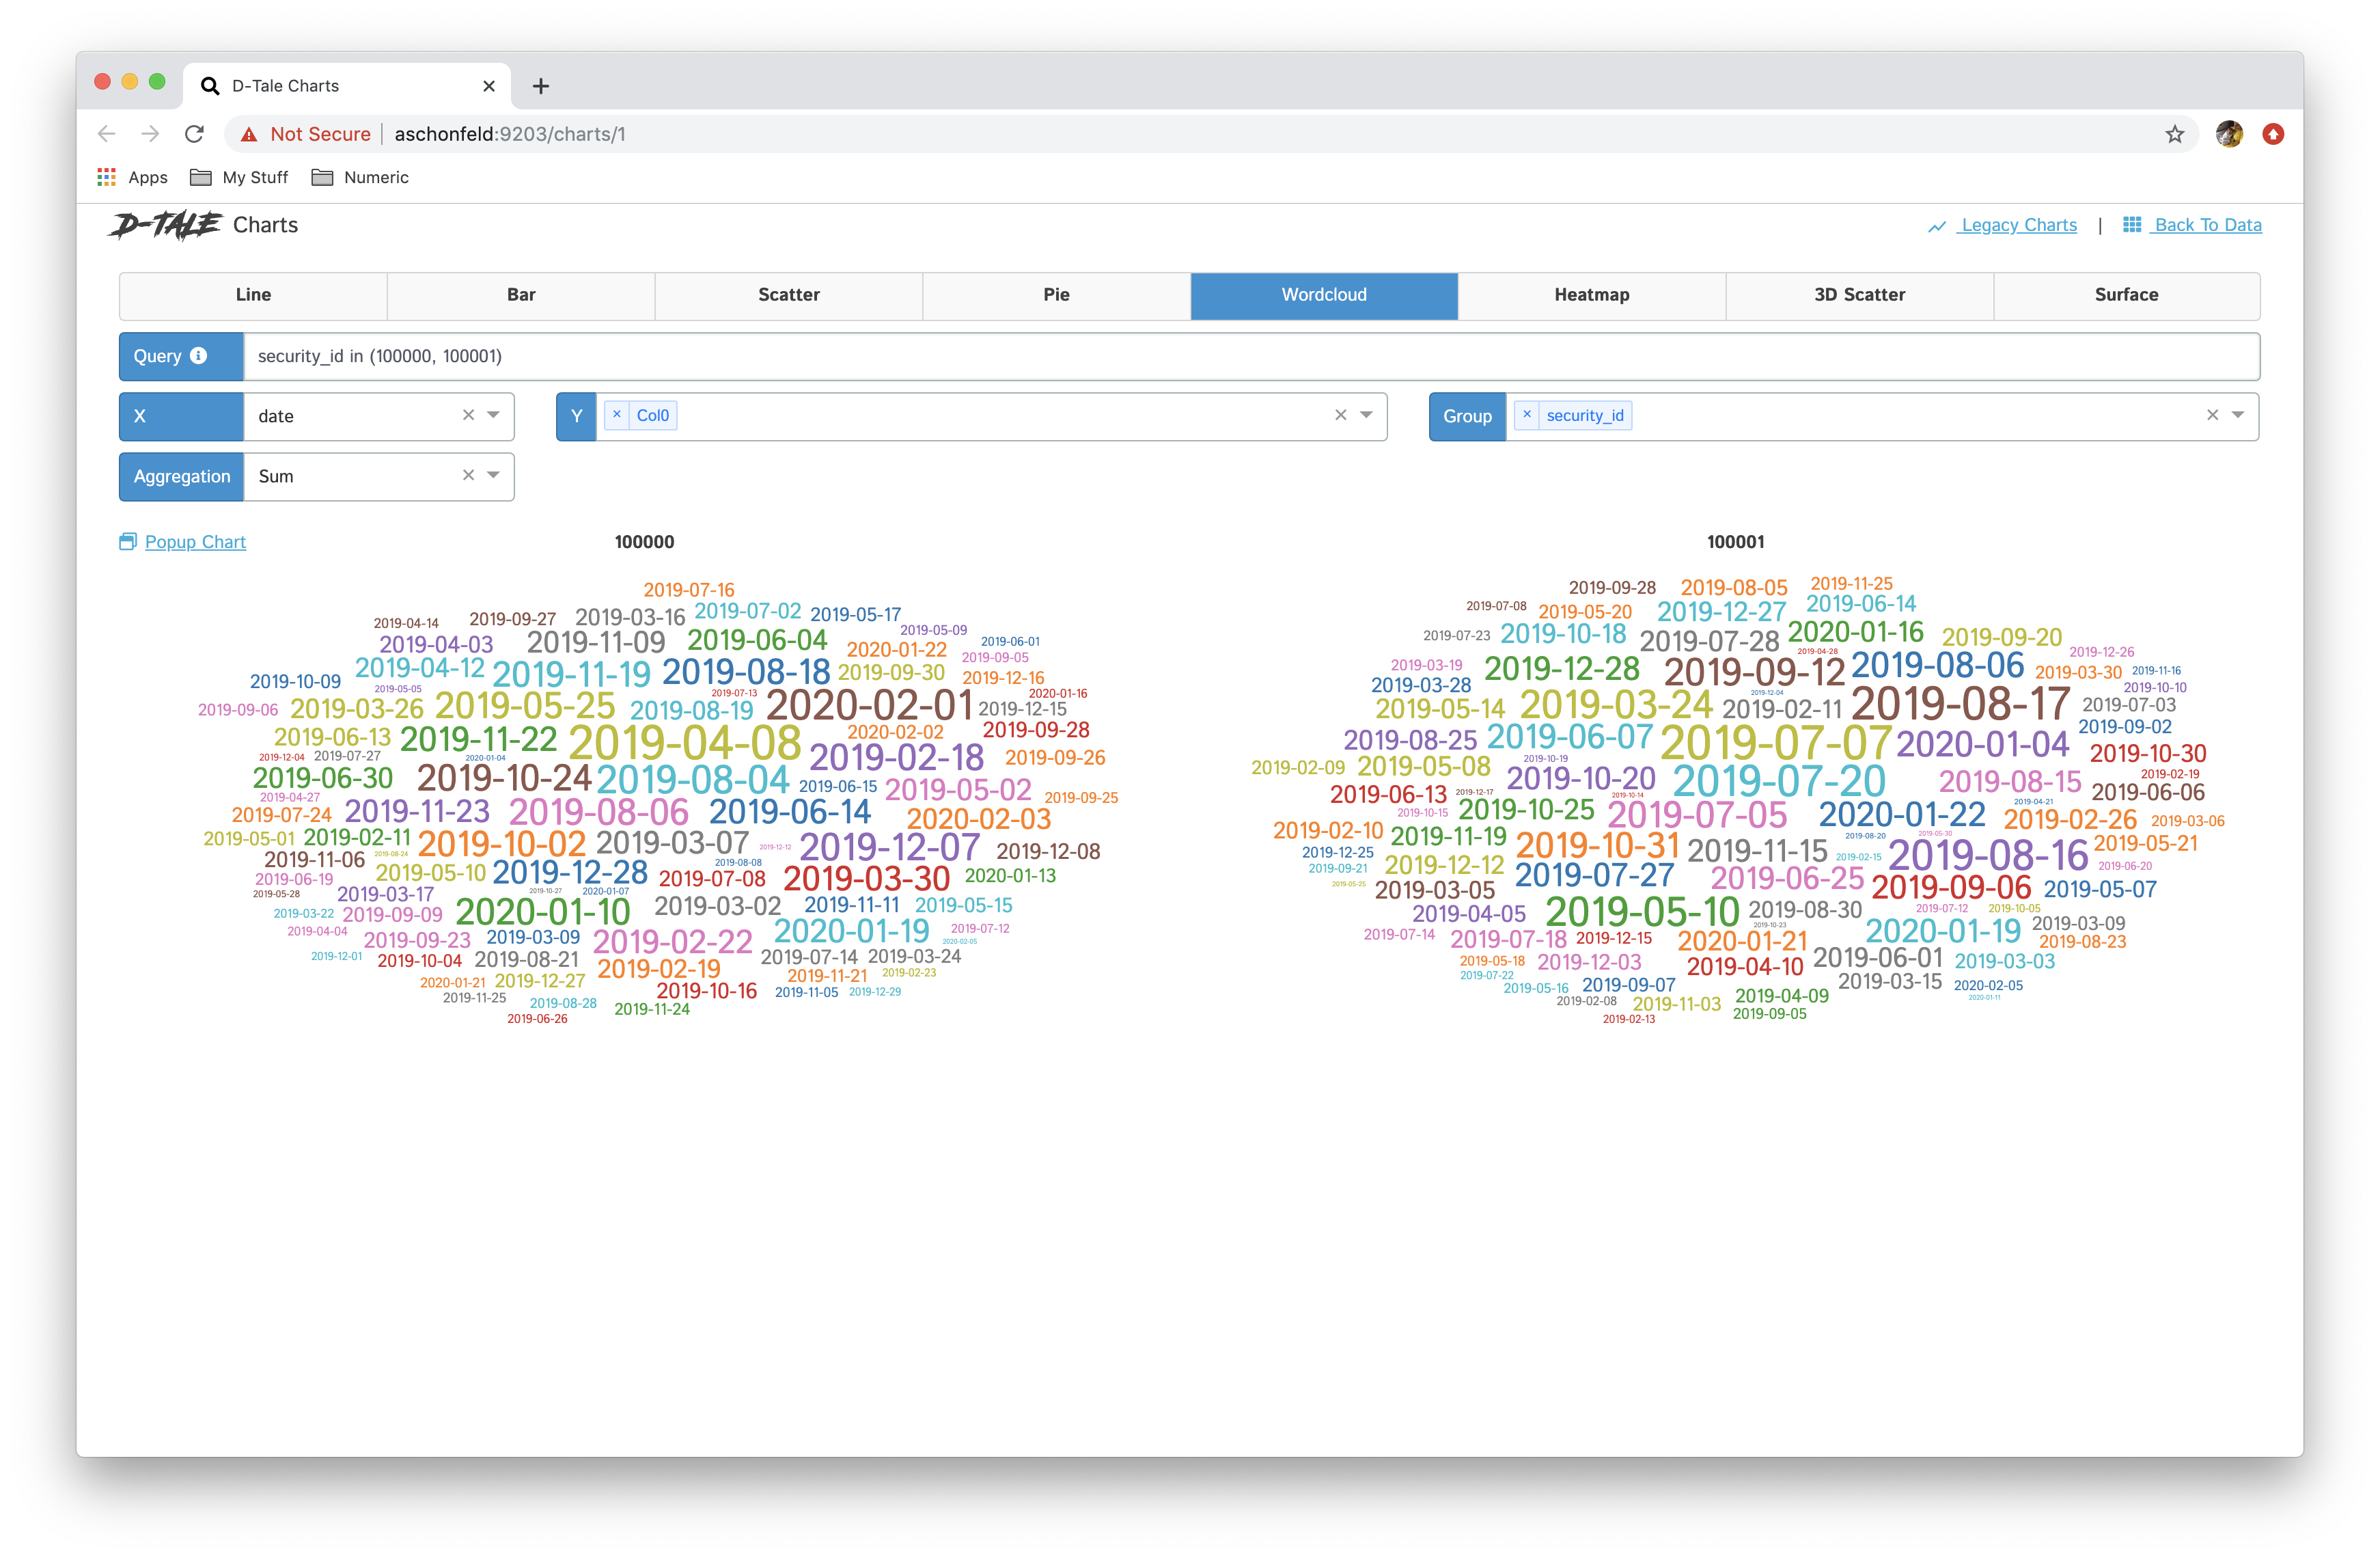Viewport: 2380px width, 1558px height.
Task: Open the Legacy Charts link
Action: click(2018, 225)
